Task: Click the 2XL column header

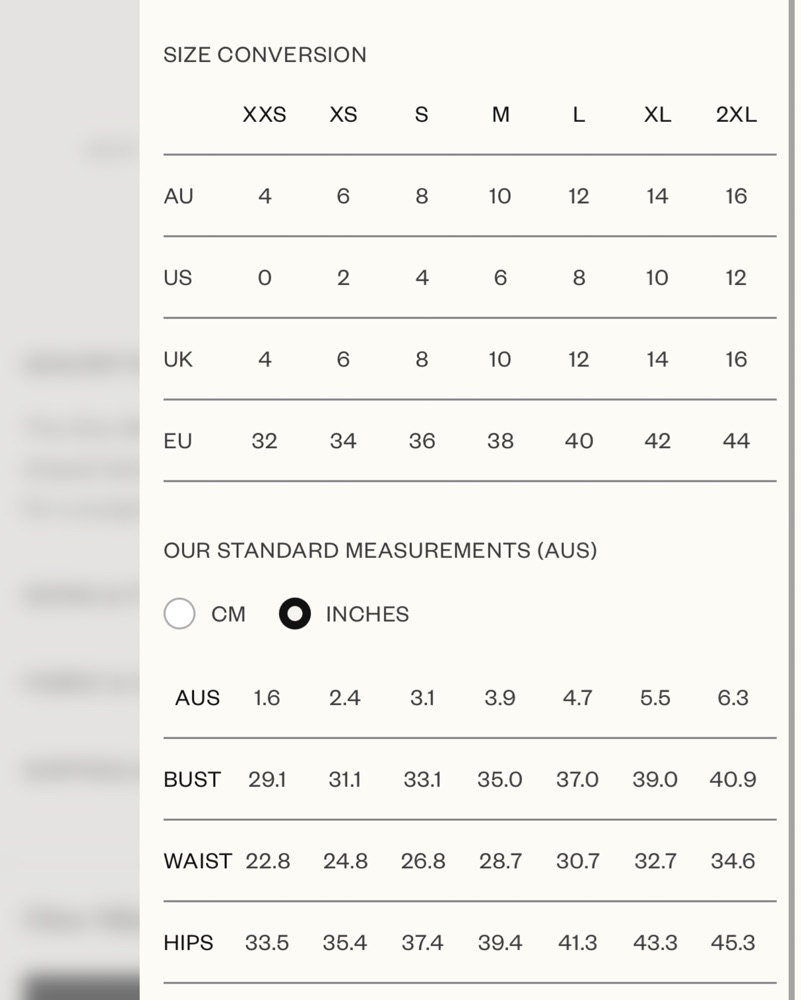Action: pyautogui.click(x=736, y=115)
